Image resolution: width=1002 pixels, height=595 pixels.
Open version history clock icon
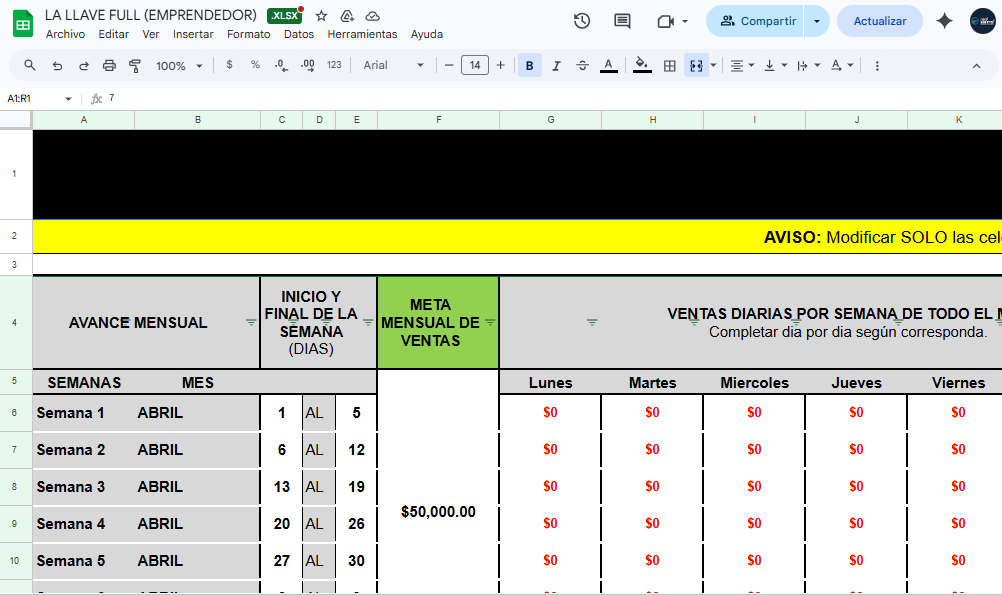582,21
